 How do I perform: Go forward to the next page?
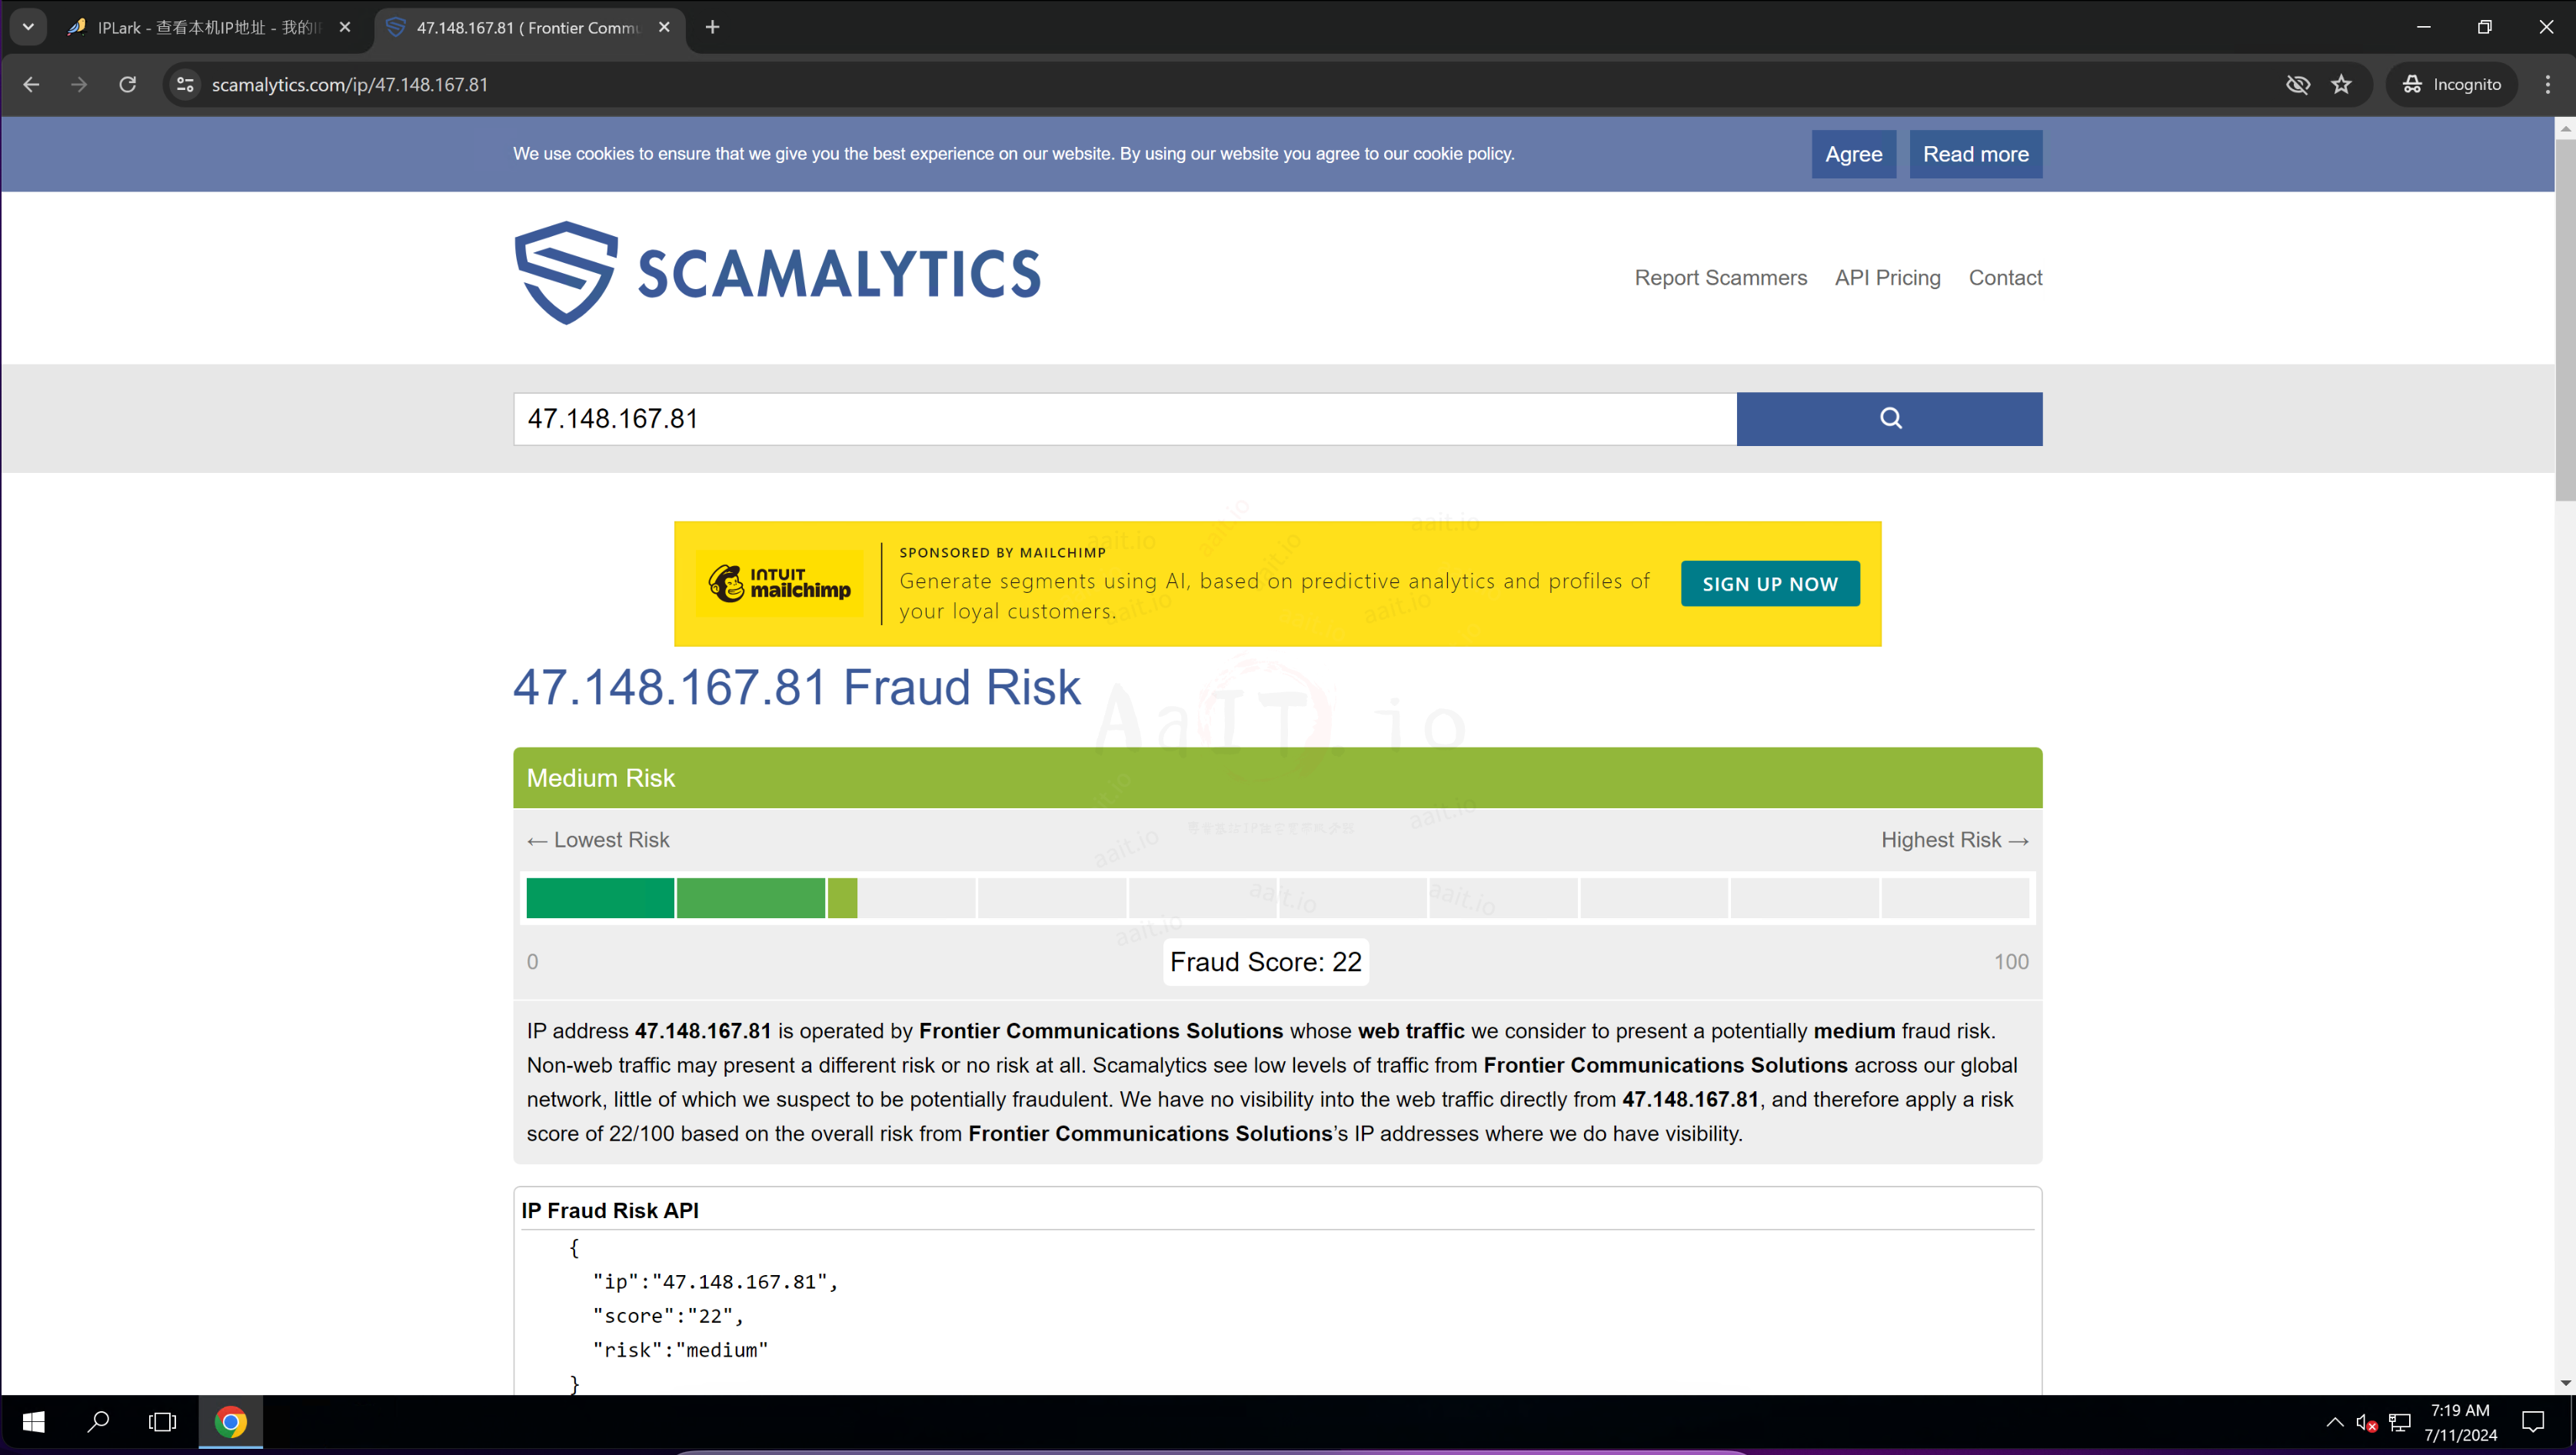point(79,85)
